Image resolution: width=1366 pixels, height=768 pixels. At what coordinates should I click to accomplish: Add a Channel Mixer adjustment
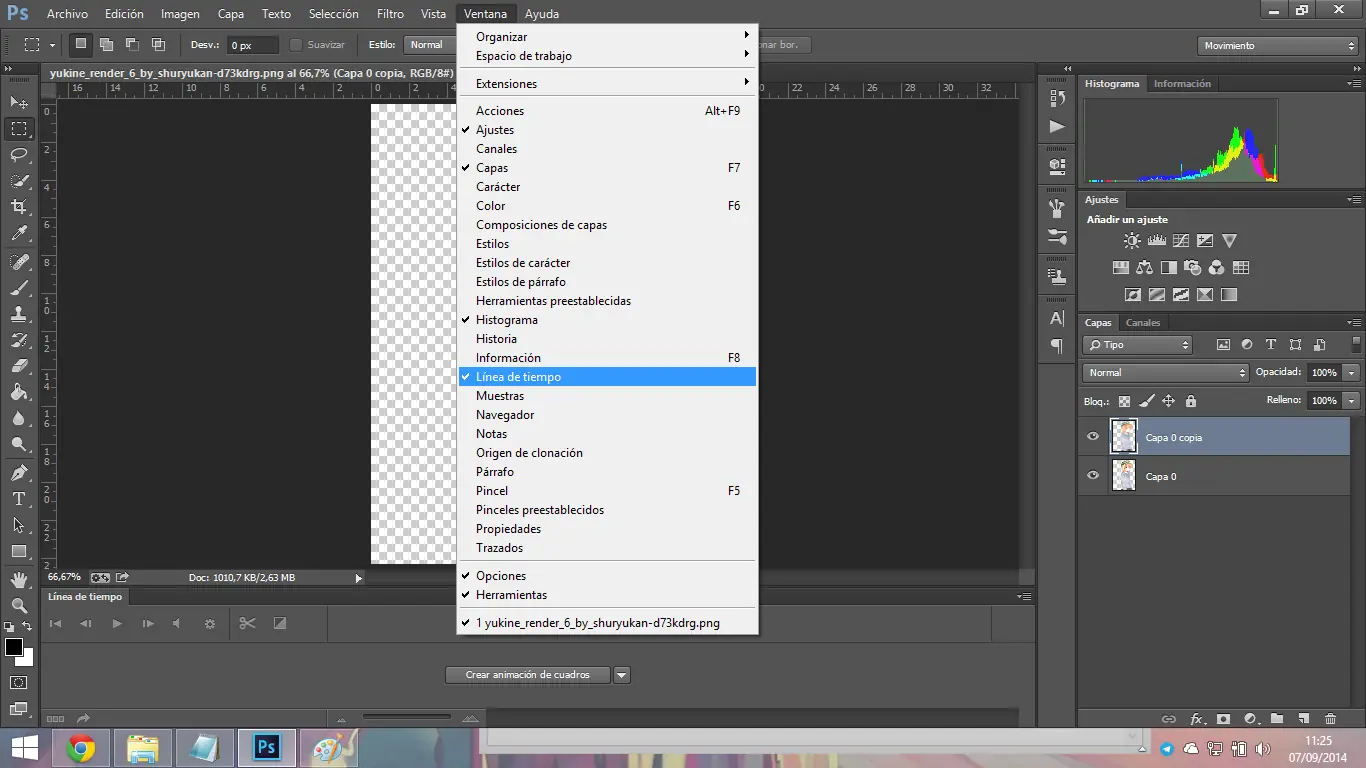coord(1217,267)
